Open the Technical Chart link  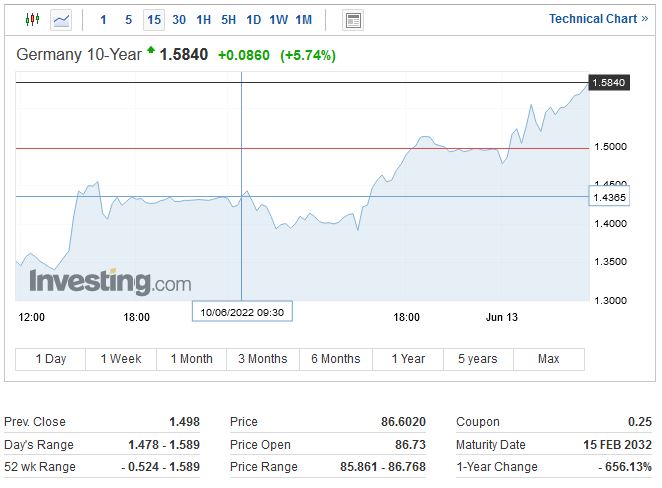598,19
